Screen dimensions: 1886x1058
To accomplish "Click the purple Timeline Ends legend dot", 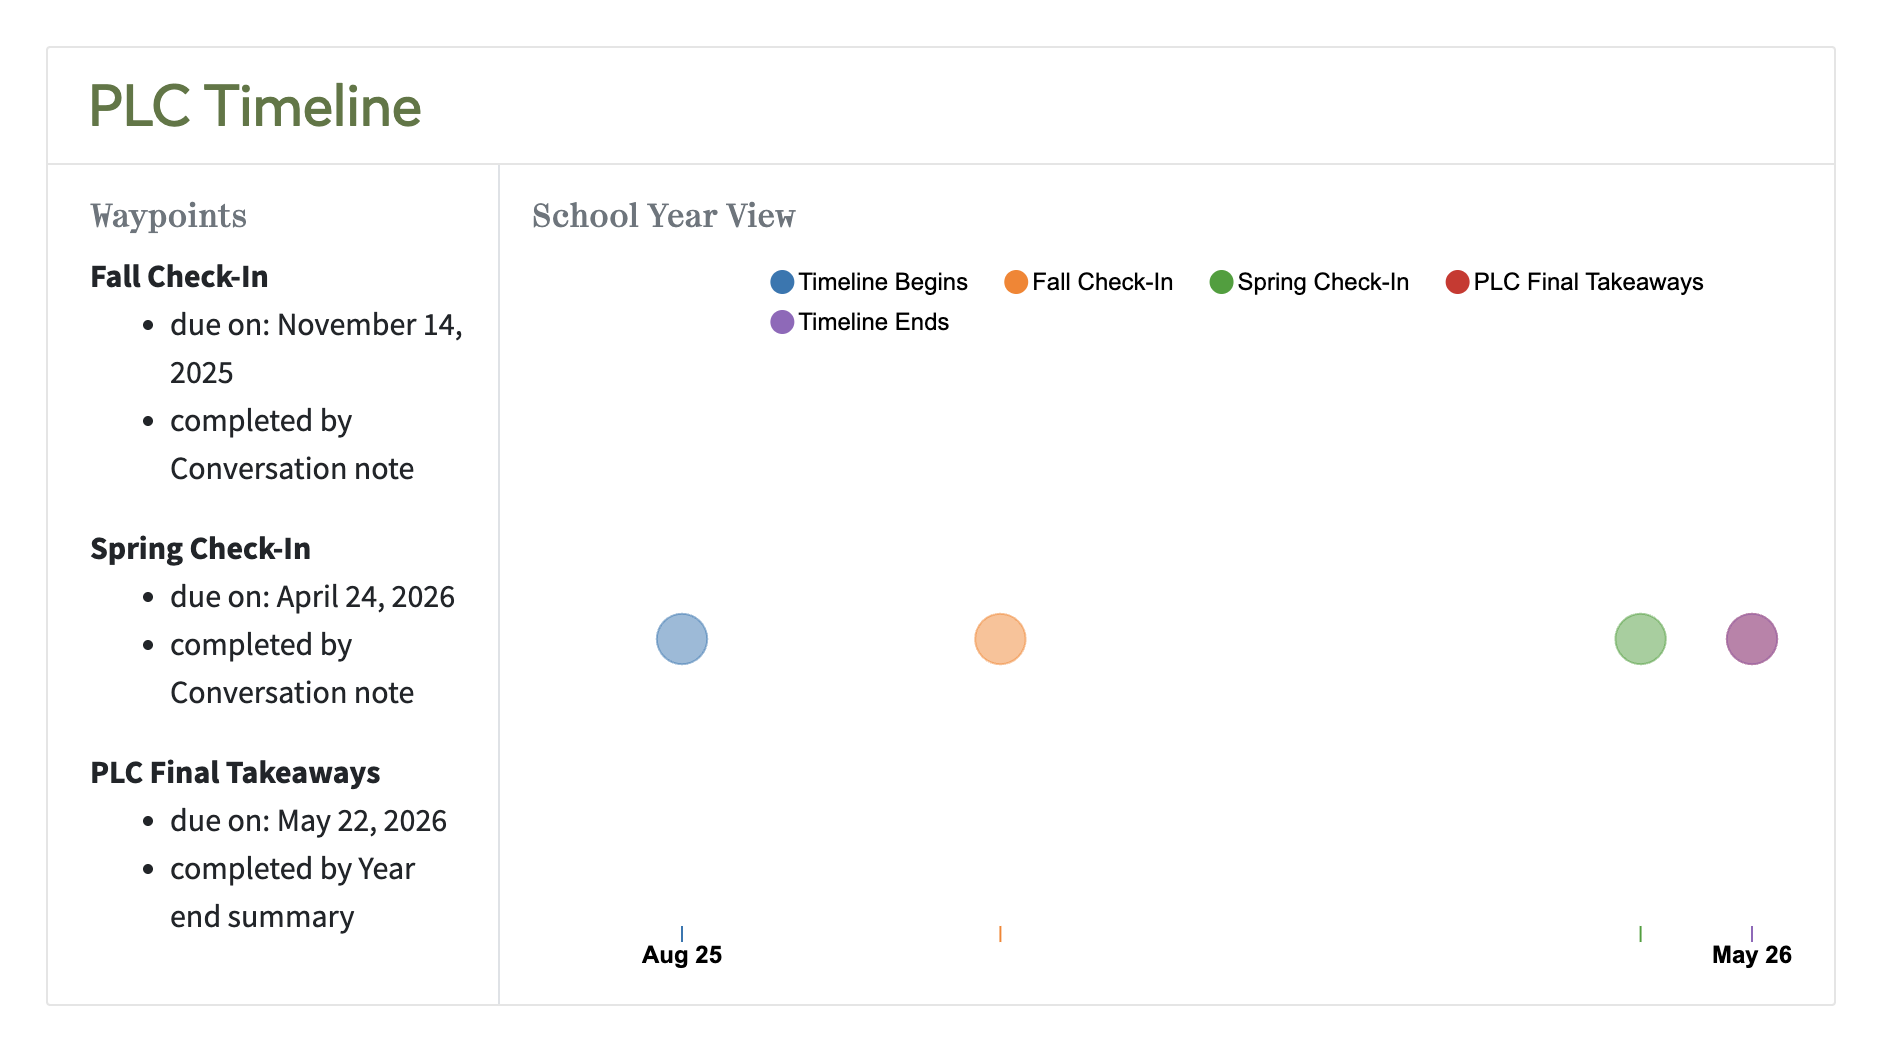I will (782, 322).
